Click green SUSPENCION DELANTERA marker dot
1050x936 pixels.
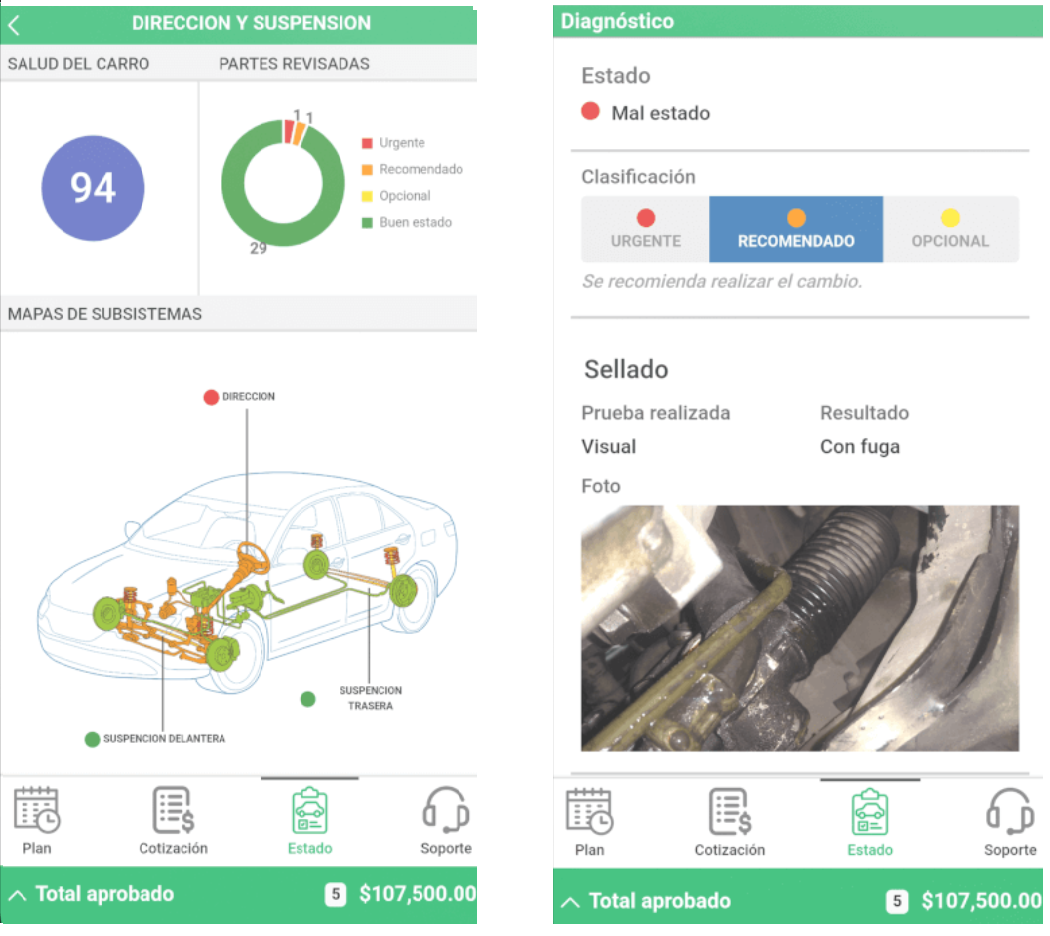[x=92, y=740]
